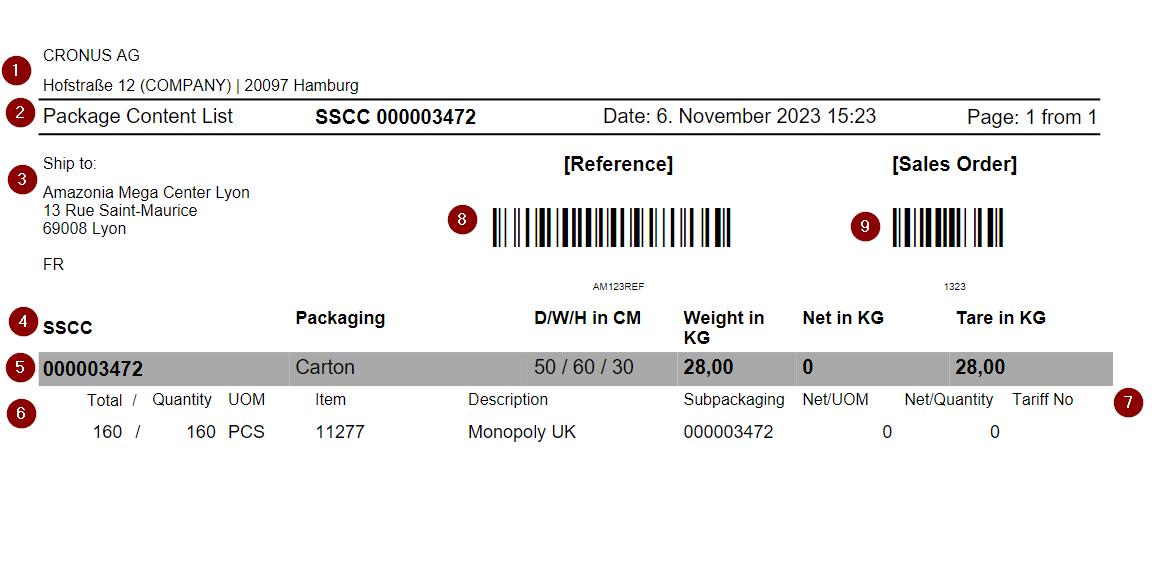The image size is (1154, 573).
Task: Click the Amazonia Mega Center Lyon address
Action: tap(146, 192)
